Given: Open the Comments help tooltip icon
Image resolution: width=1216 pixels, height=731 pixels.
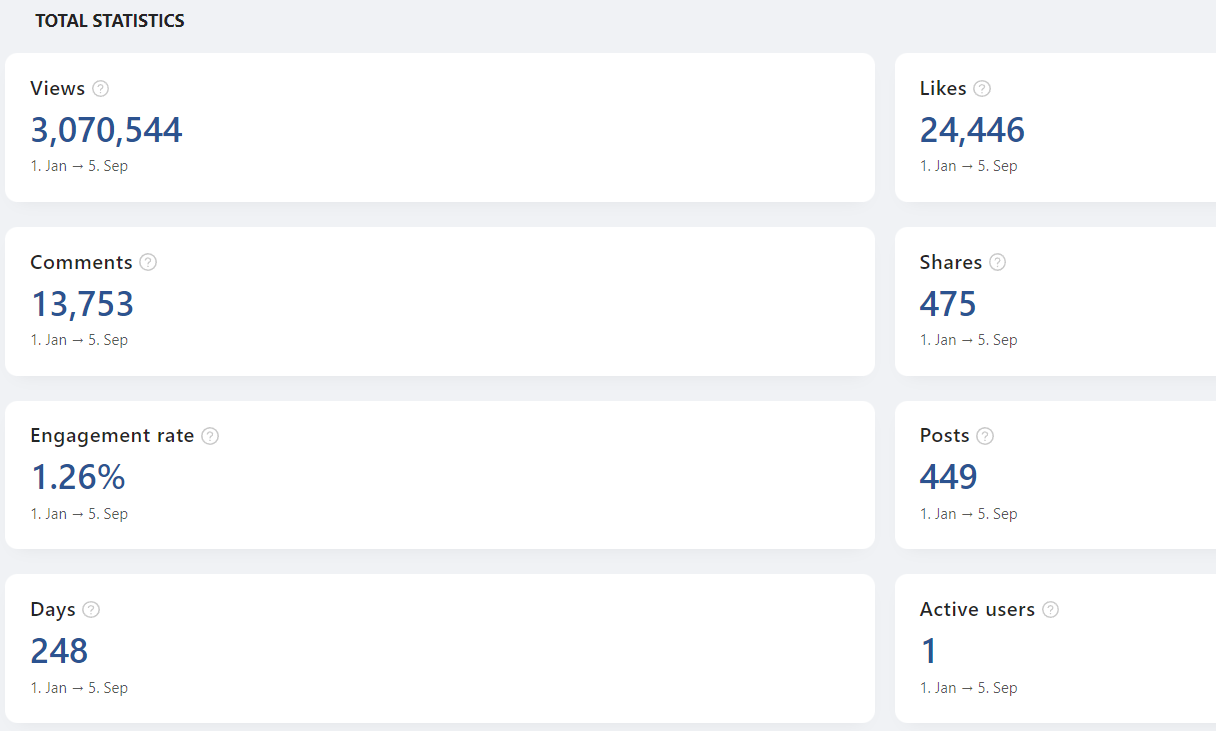Looking at the screenshot, I should [x=148, y=262].
